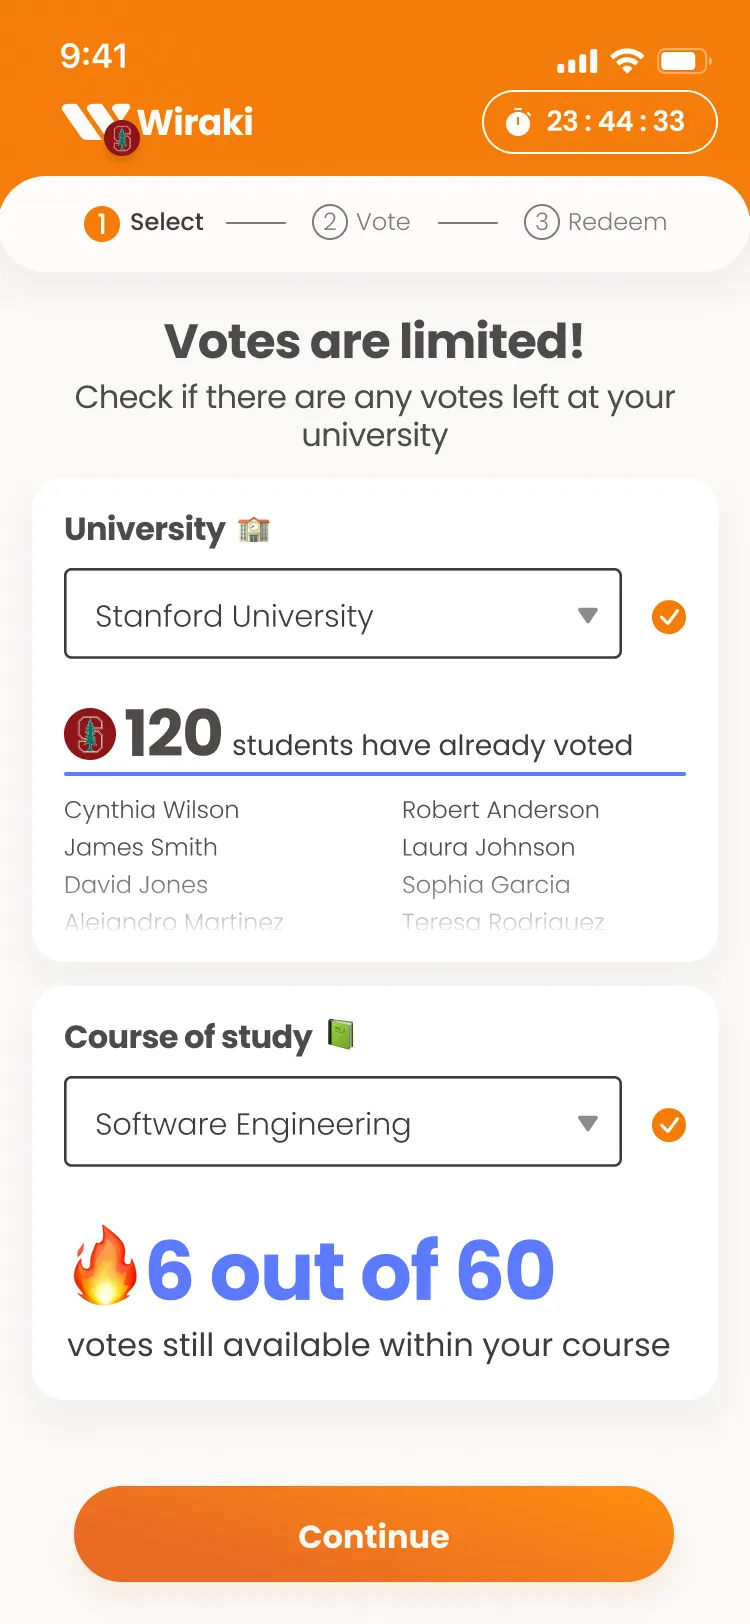Screen dimensions: 750x1624
Task: Tap the fire emoji beside 6 out of 60
Action: tap(105, 1268)
